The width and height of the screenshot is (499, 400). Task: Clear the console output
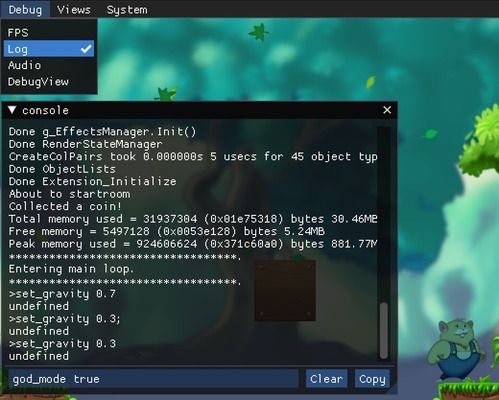326,379
